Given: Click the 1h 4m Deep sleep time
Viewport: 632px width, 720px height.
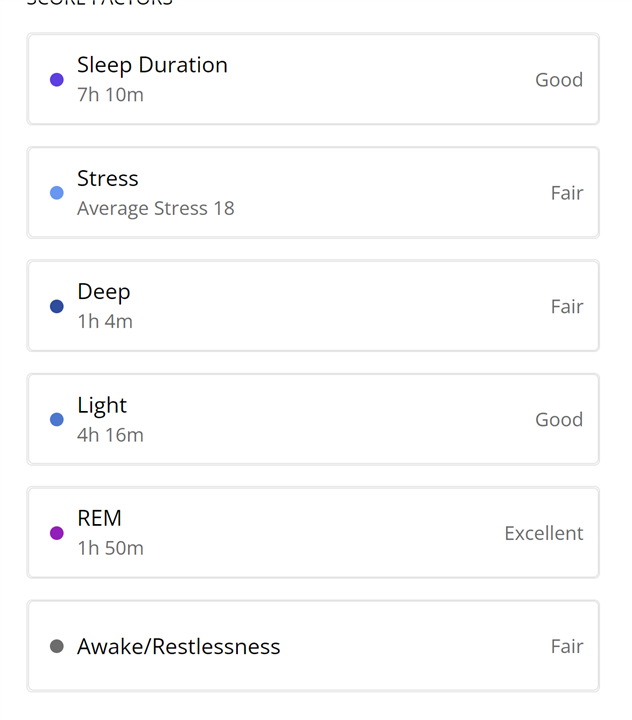Looking at the screenshot, I should click(105, 321).
